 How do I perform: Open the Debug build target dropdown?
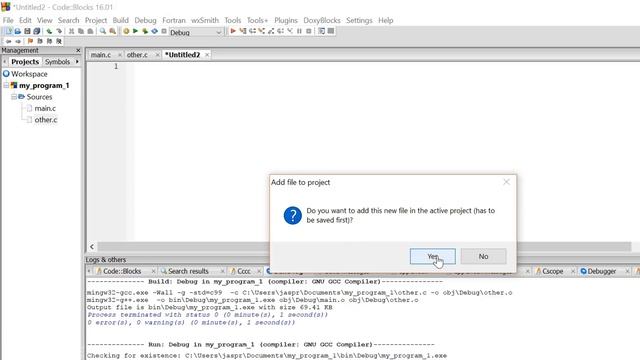point(196,32)
